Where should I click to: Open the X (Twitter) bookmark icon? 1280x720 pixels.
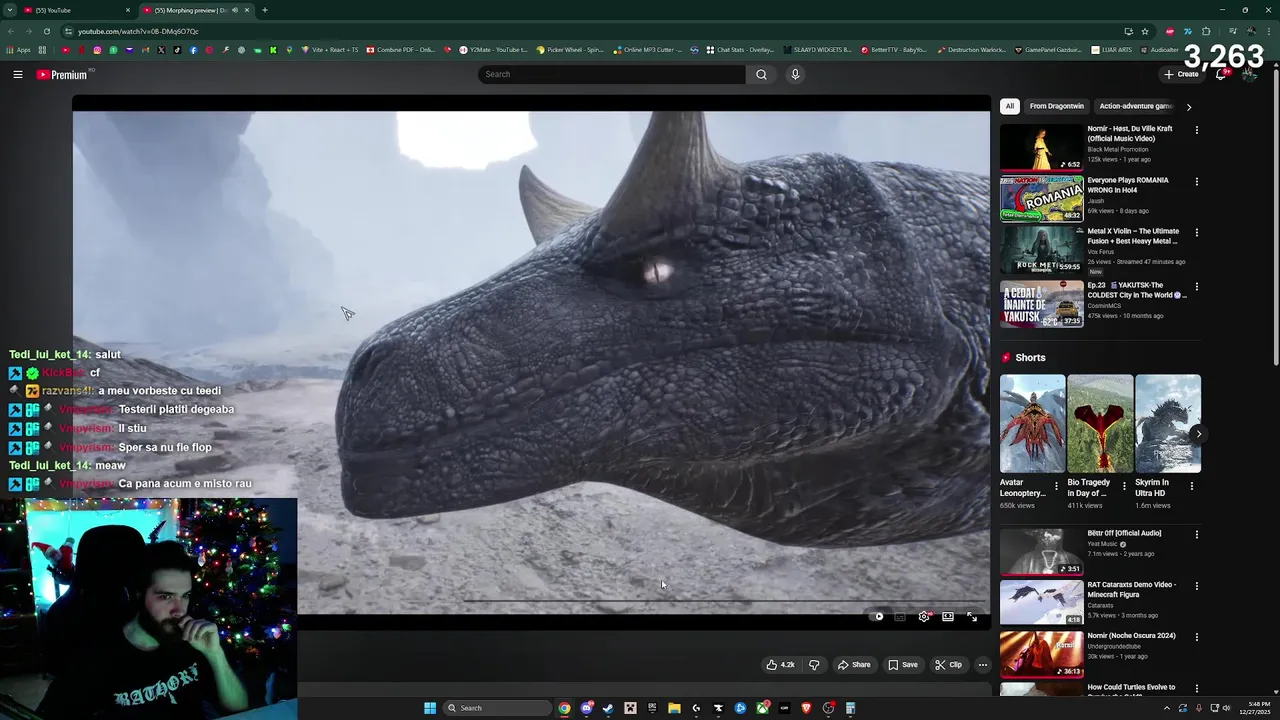[161, 50]
